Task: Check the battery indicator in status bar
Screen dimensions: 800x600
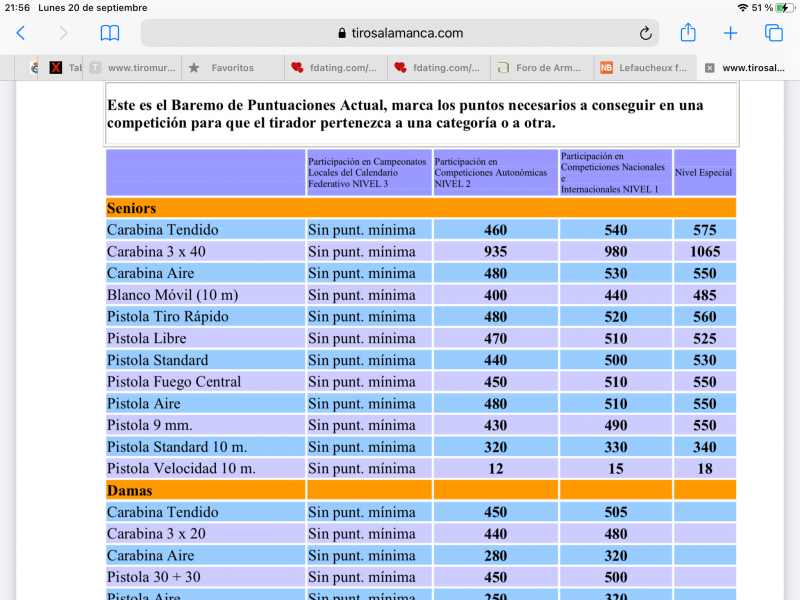Action: [783, 7]
